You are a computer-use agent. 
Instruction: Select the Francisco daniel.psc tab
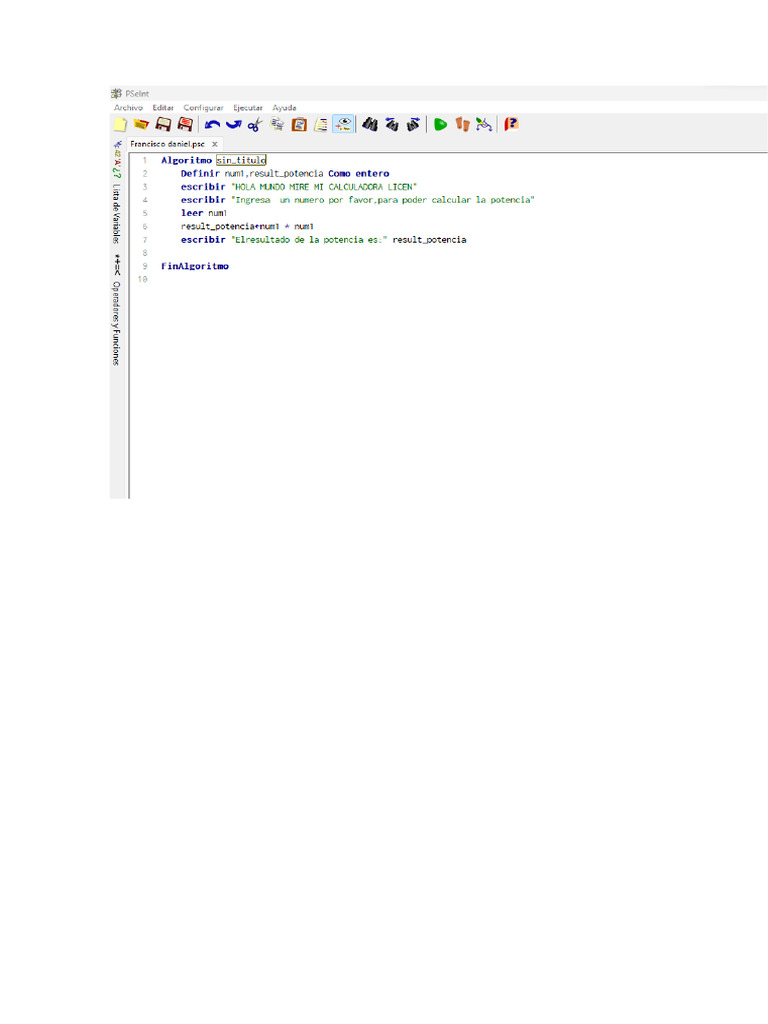click(167, 144)
